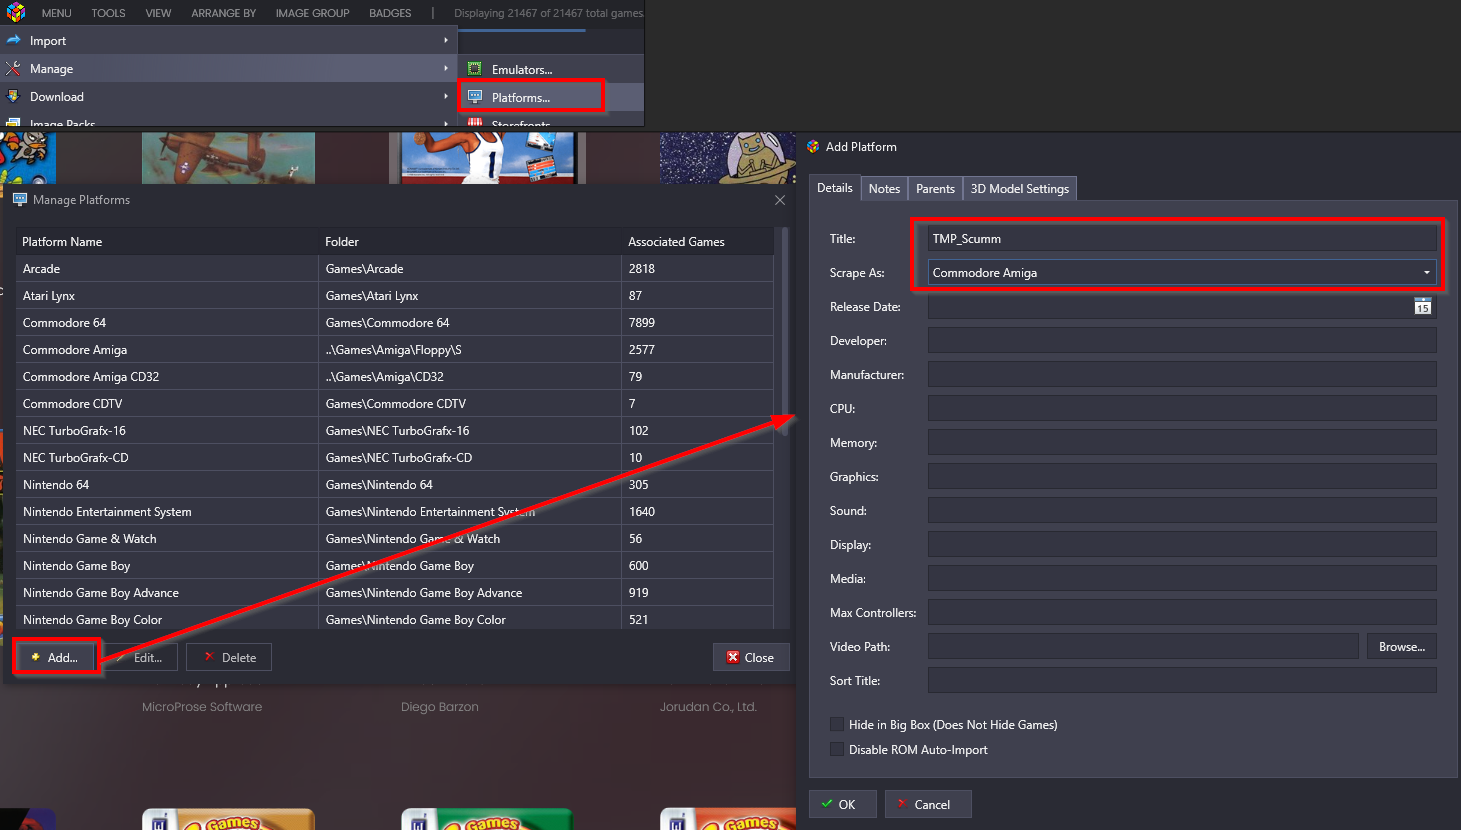This screenshot has height=830, width=1461.
Task: Open the VIEW menu
Action: pos(158,13)
